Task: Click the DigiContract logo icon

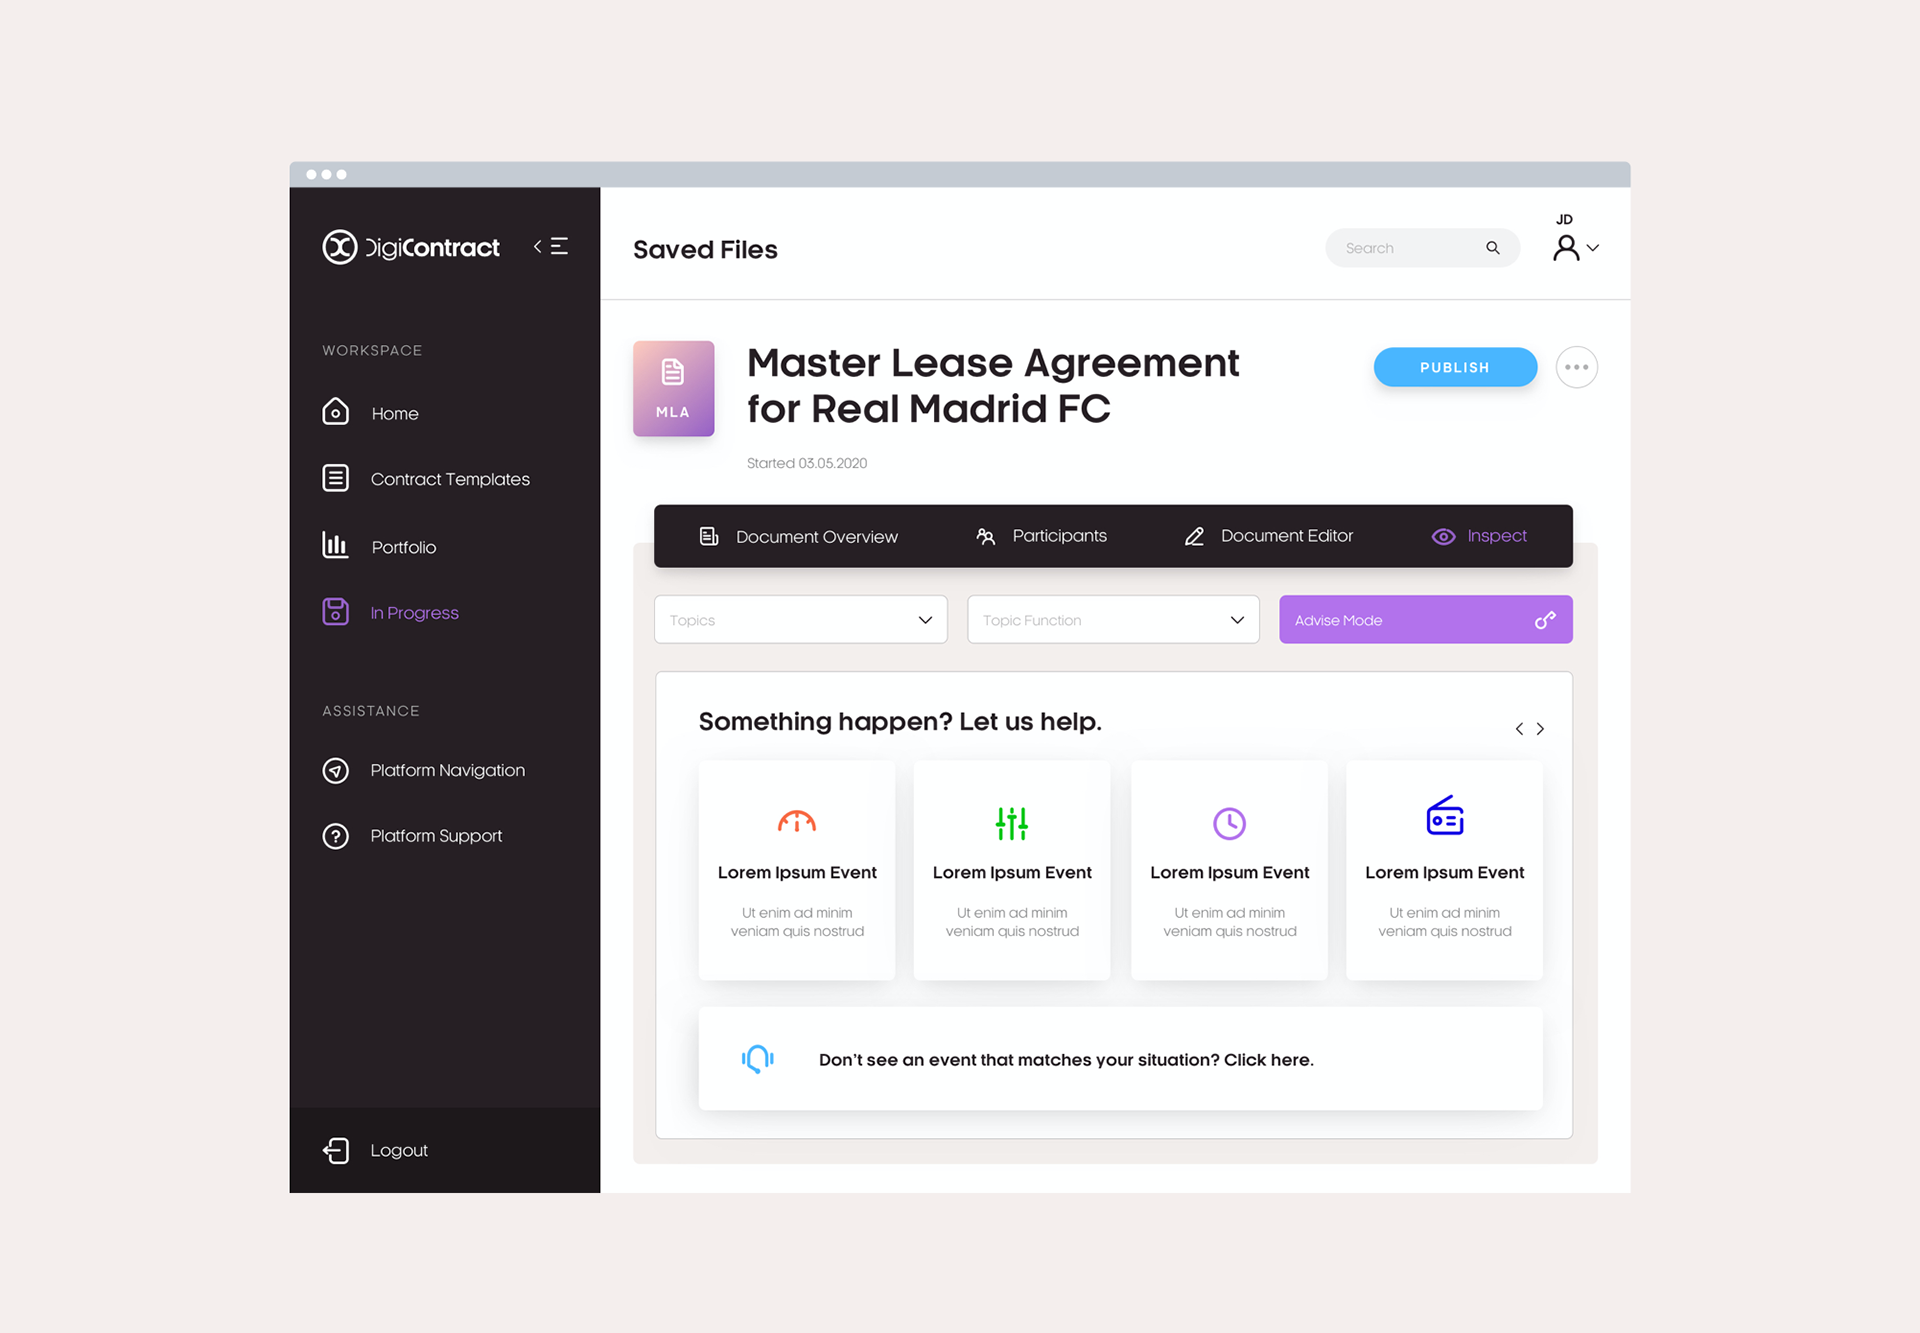Action: click(339, 246)
